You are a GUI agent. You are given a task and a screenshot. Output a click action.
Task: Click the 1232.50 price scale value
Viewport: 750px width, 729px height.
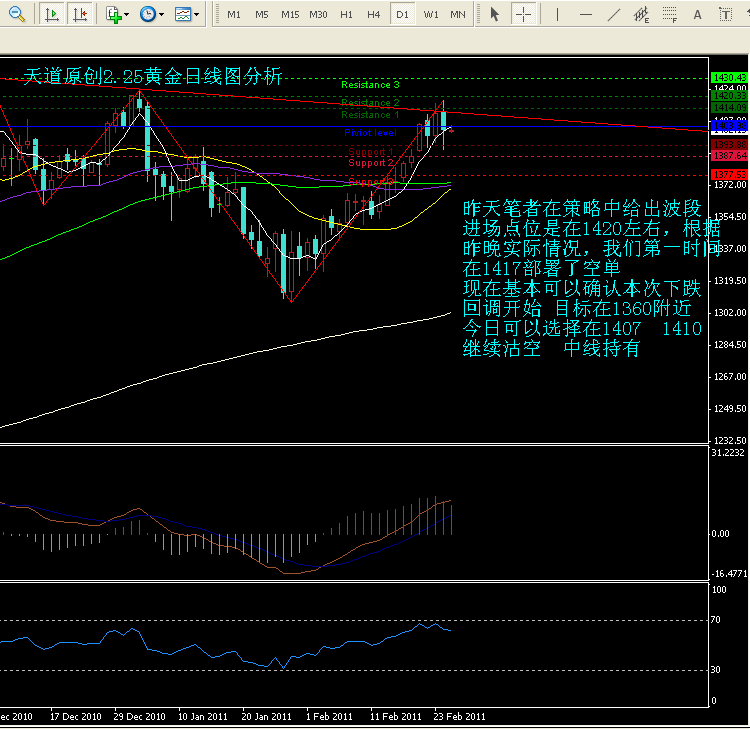(730, 441)
